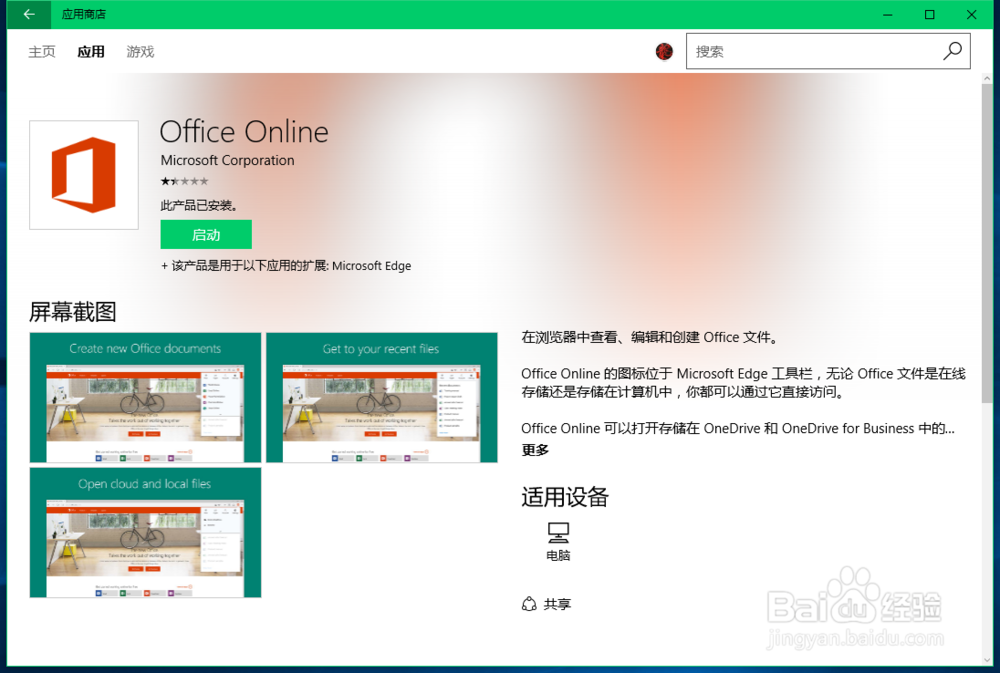Expand the Microsoft Edge extension note
Screen dimensions: 1000x673
coord(286,265)
